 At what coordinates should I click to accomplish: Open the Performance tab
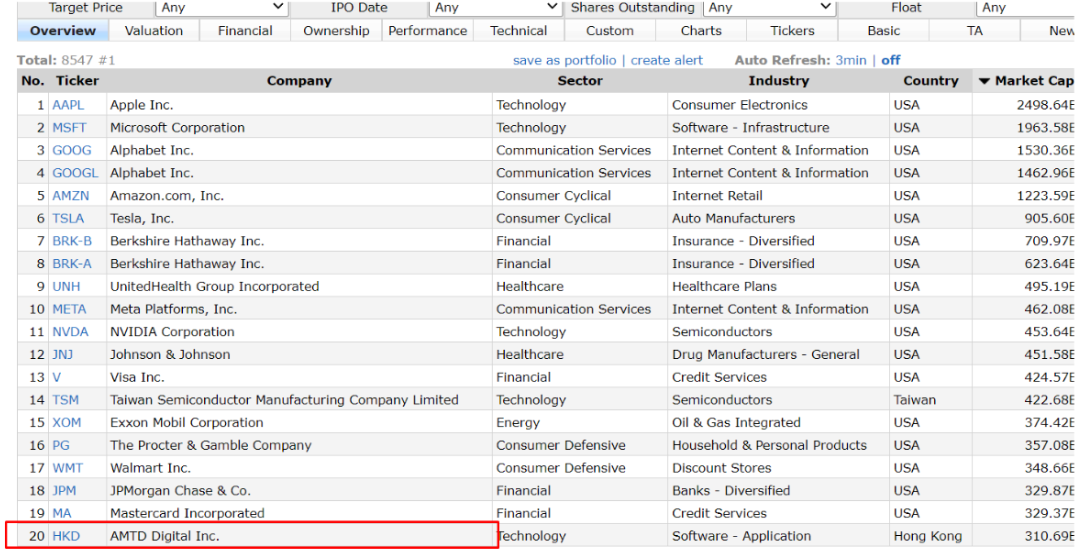(428, 31)
